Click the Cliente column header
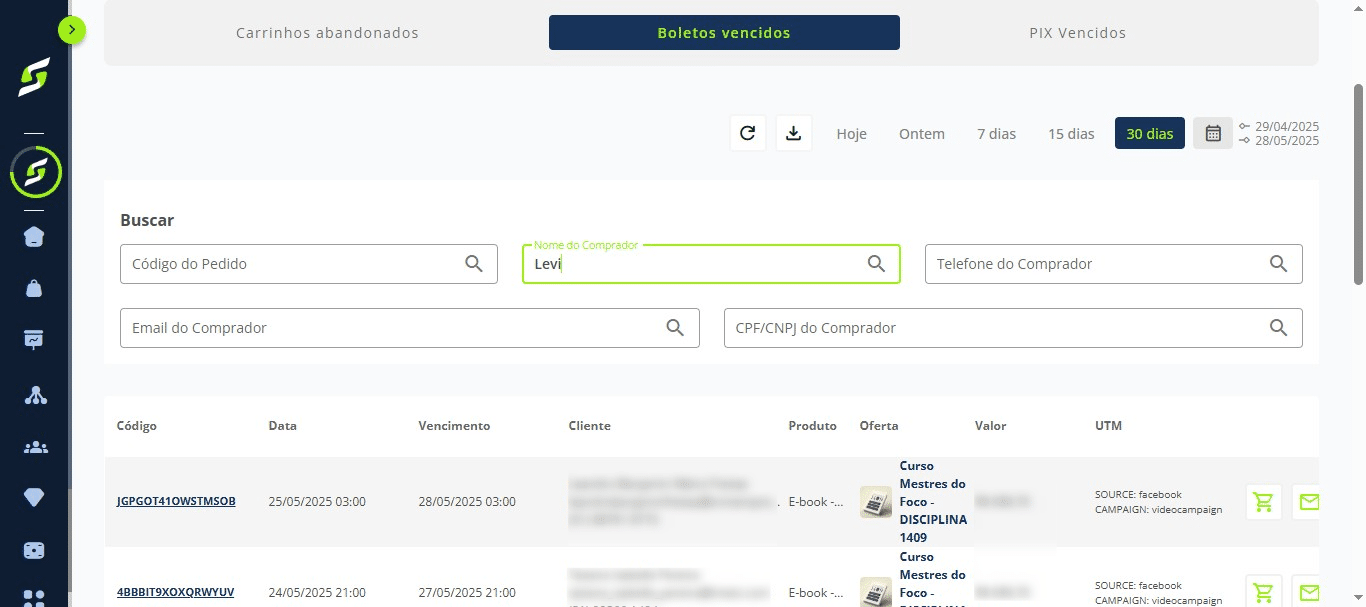The width and height of the screenshot is (1366, 607). click(590, 426)
